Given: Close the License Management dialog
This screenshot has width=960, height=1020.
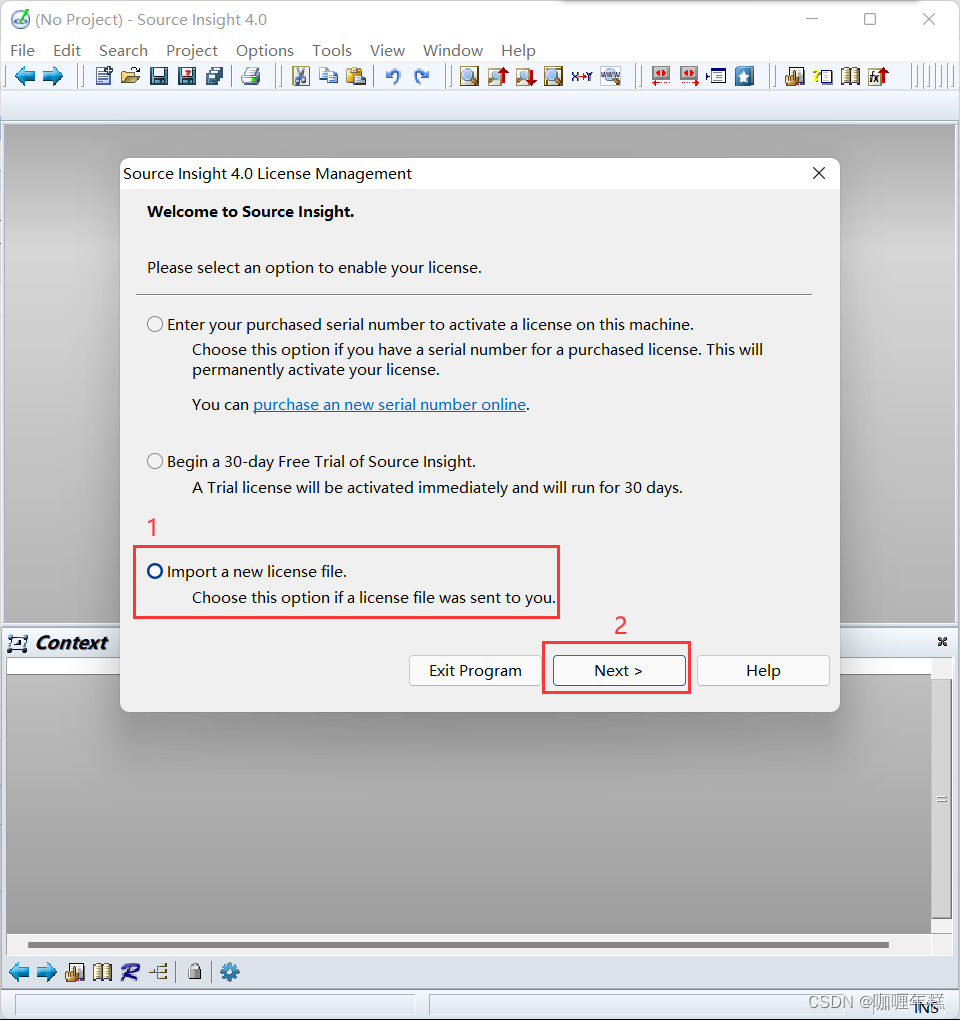Looking at the screenshot, I should [819, 173].
